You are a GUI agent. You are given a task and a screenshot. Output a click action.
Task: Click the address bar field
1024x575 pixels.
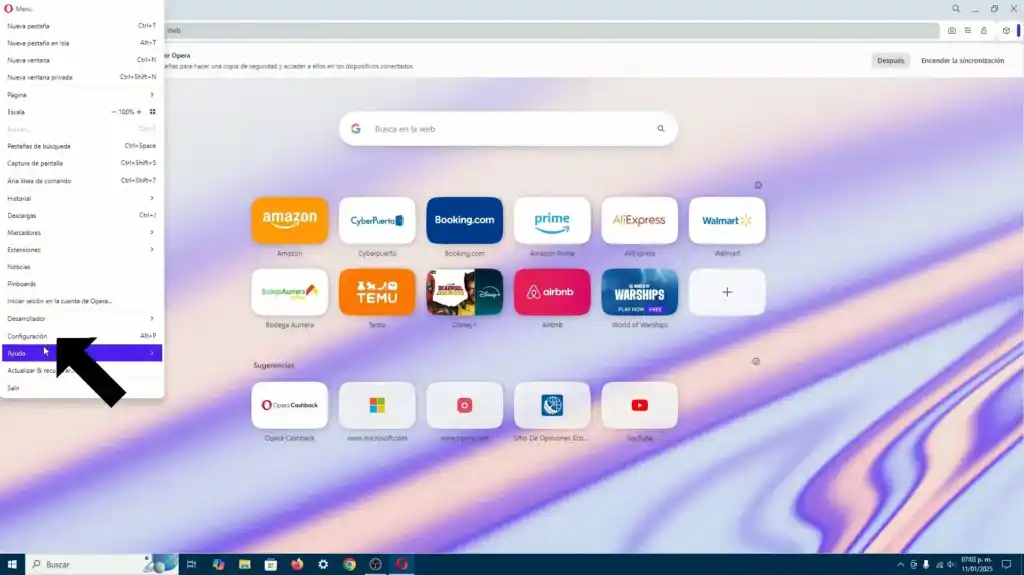[x=551, y=31]
